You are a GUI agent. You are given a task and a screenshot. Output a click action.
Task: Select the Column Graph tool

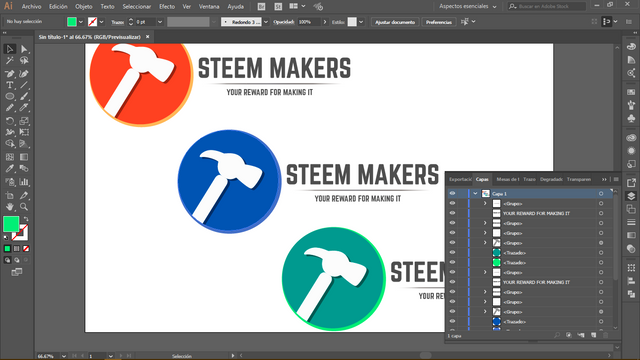tap(24, 182)
